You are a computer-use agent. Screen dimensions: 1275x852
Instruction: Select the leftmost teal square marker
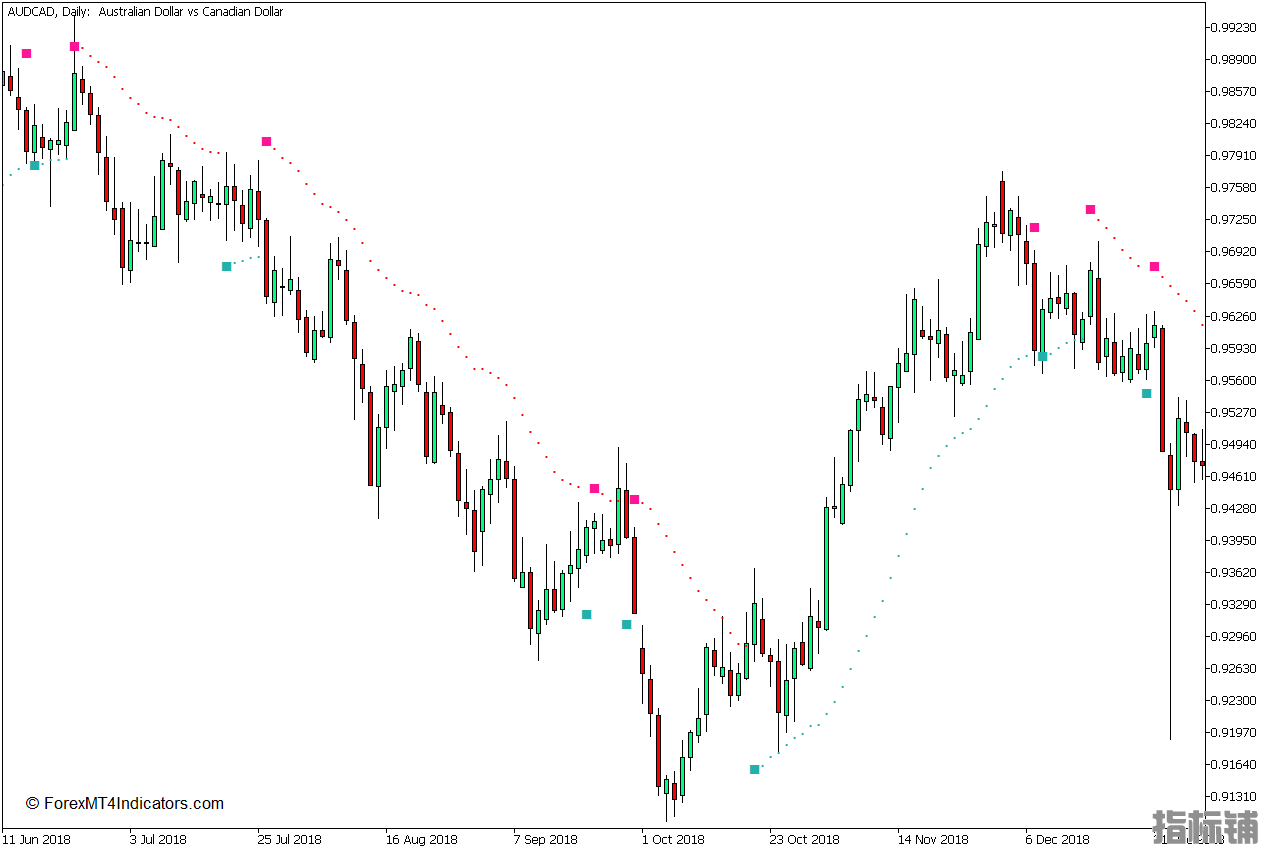click(x=34, y=165)
